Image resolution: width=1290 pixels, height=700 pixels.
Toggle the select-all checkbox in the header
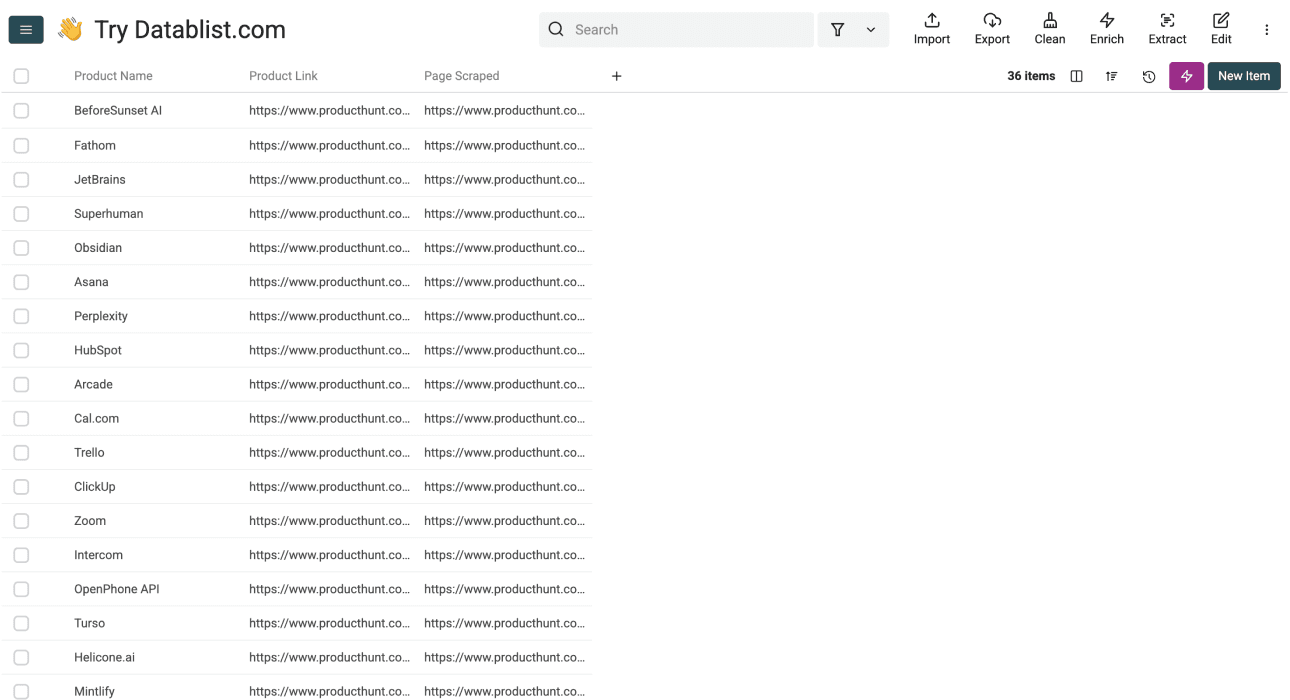click(x=21, y=76)
